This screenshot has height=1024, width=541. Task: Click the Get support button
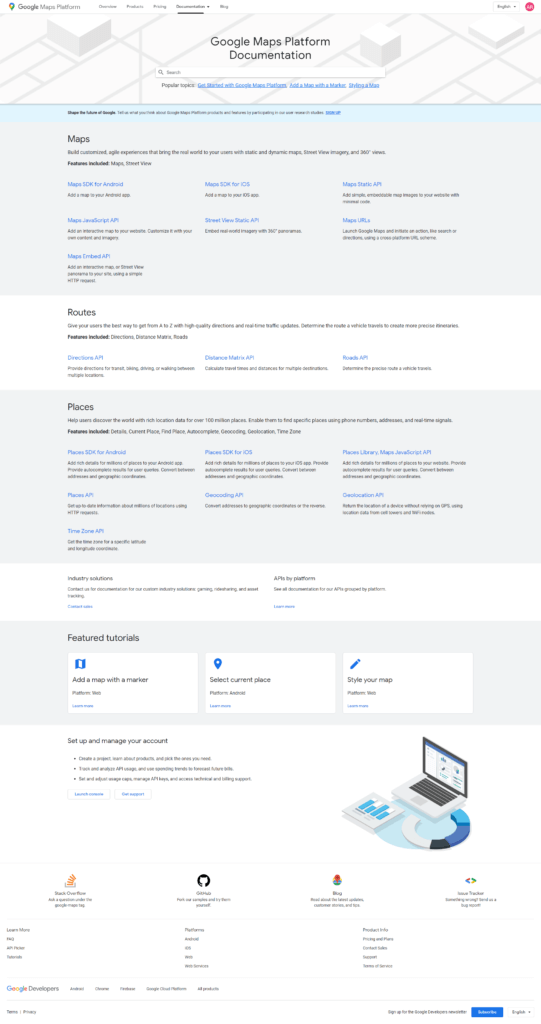133,794
